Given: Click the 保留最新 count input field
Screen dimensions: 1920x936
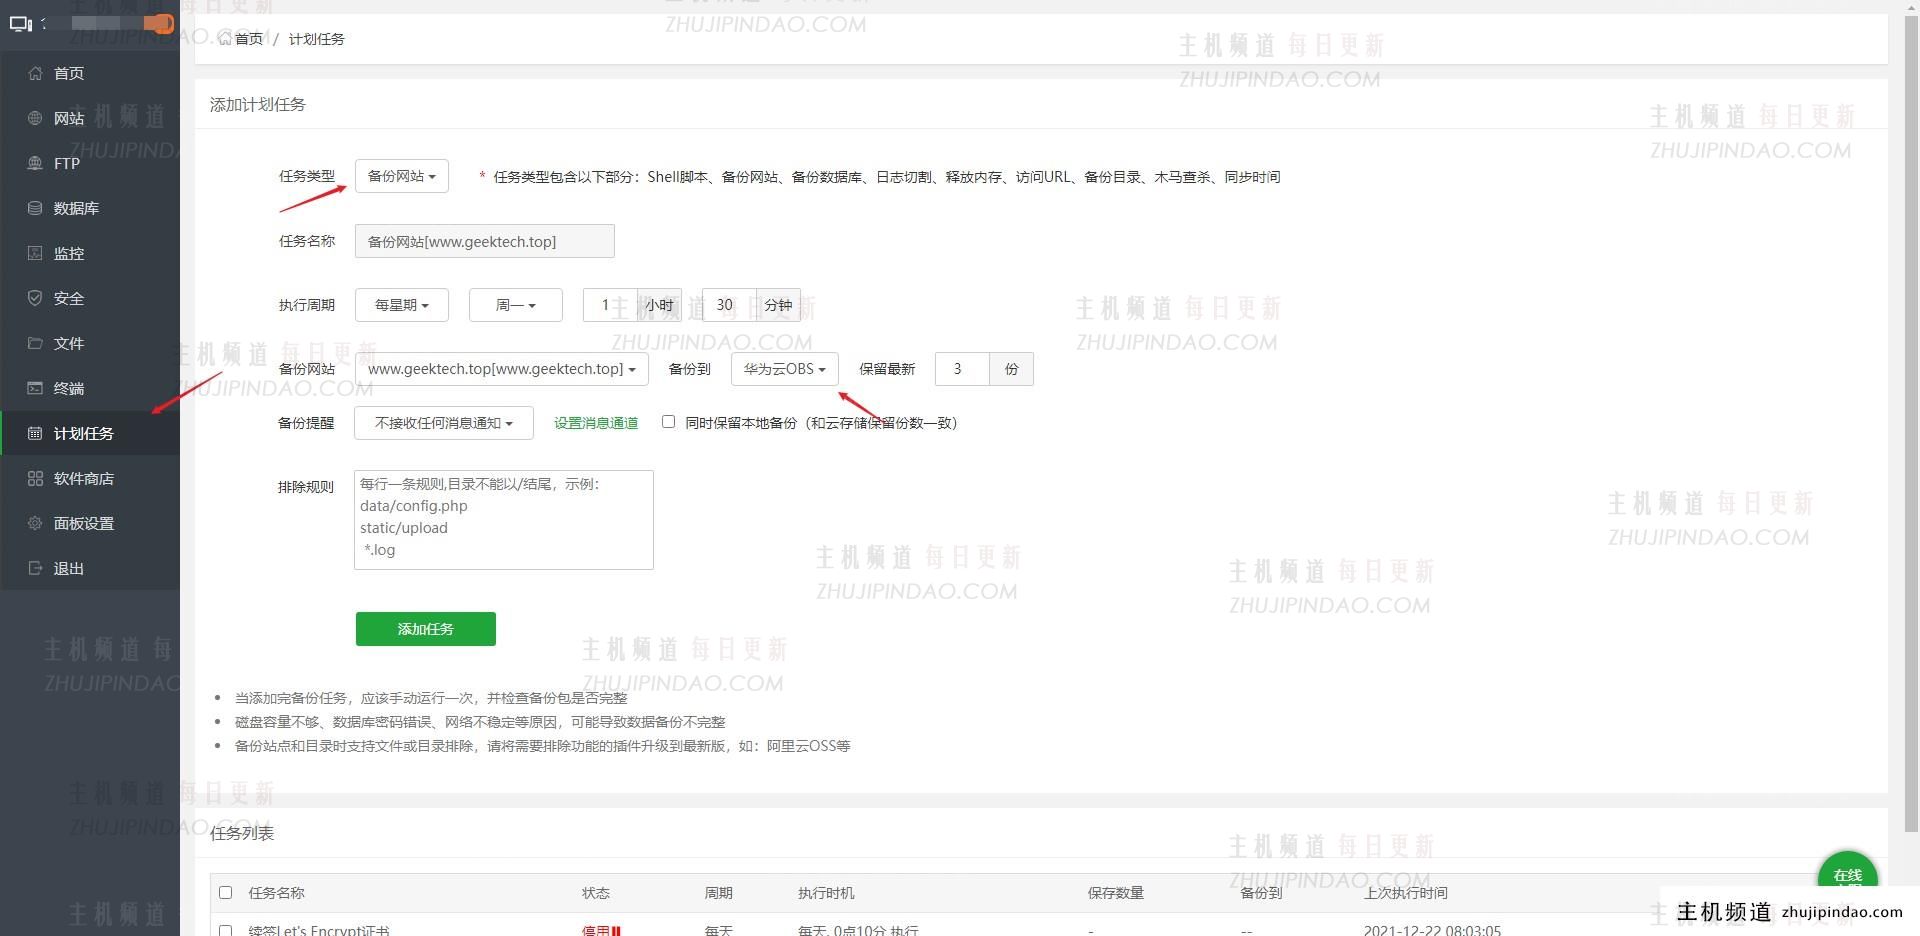Looking at the screenshot, I should (962, 369).
